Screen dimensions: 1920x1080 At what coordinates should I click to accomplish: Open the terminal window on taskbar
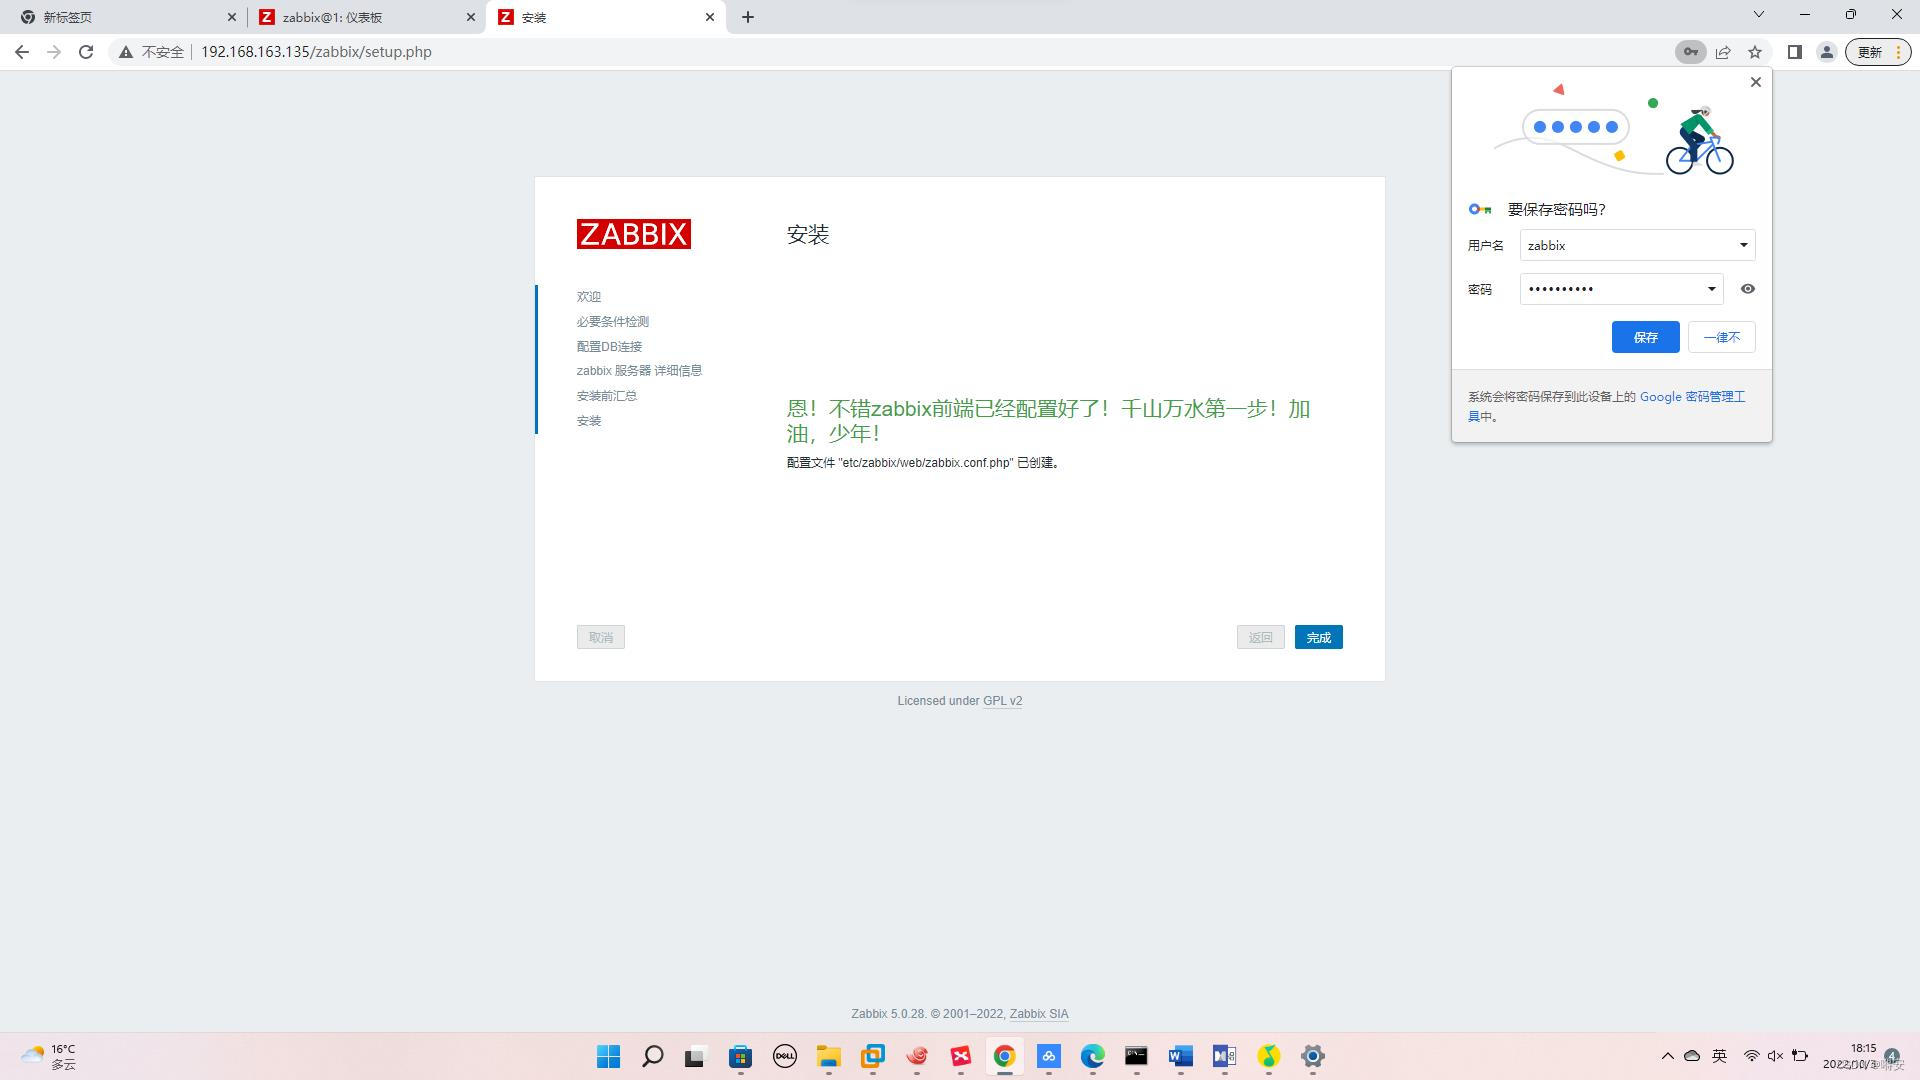point(1137,1056)
